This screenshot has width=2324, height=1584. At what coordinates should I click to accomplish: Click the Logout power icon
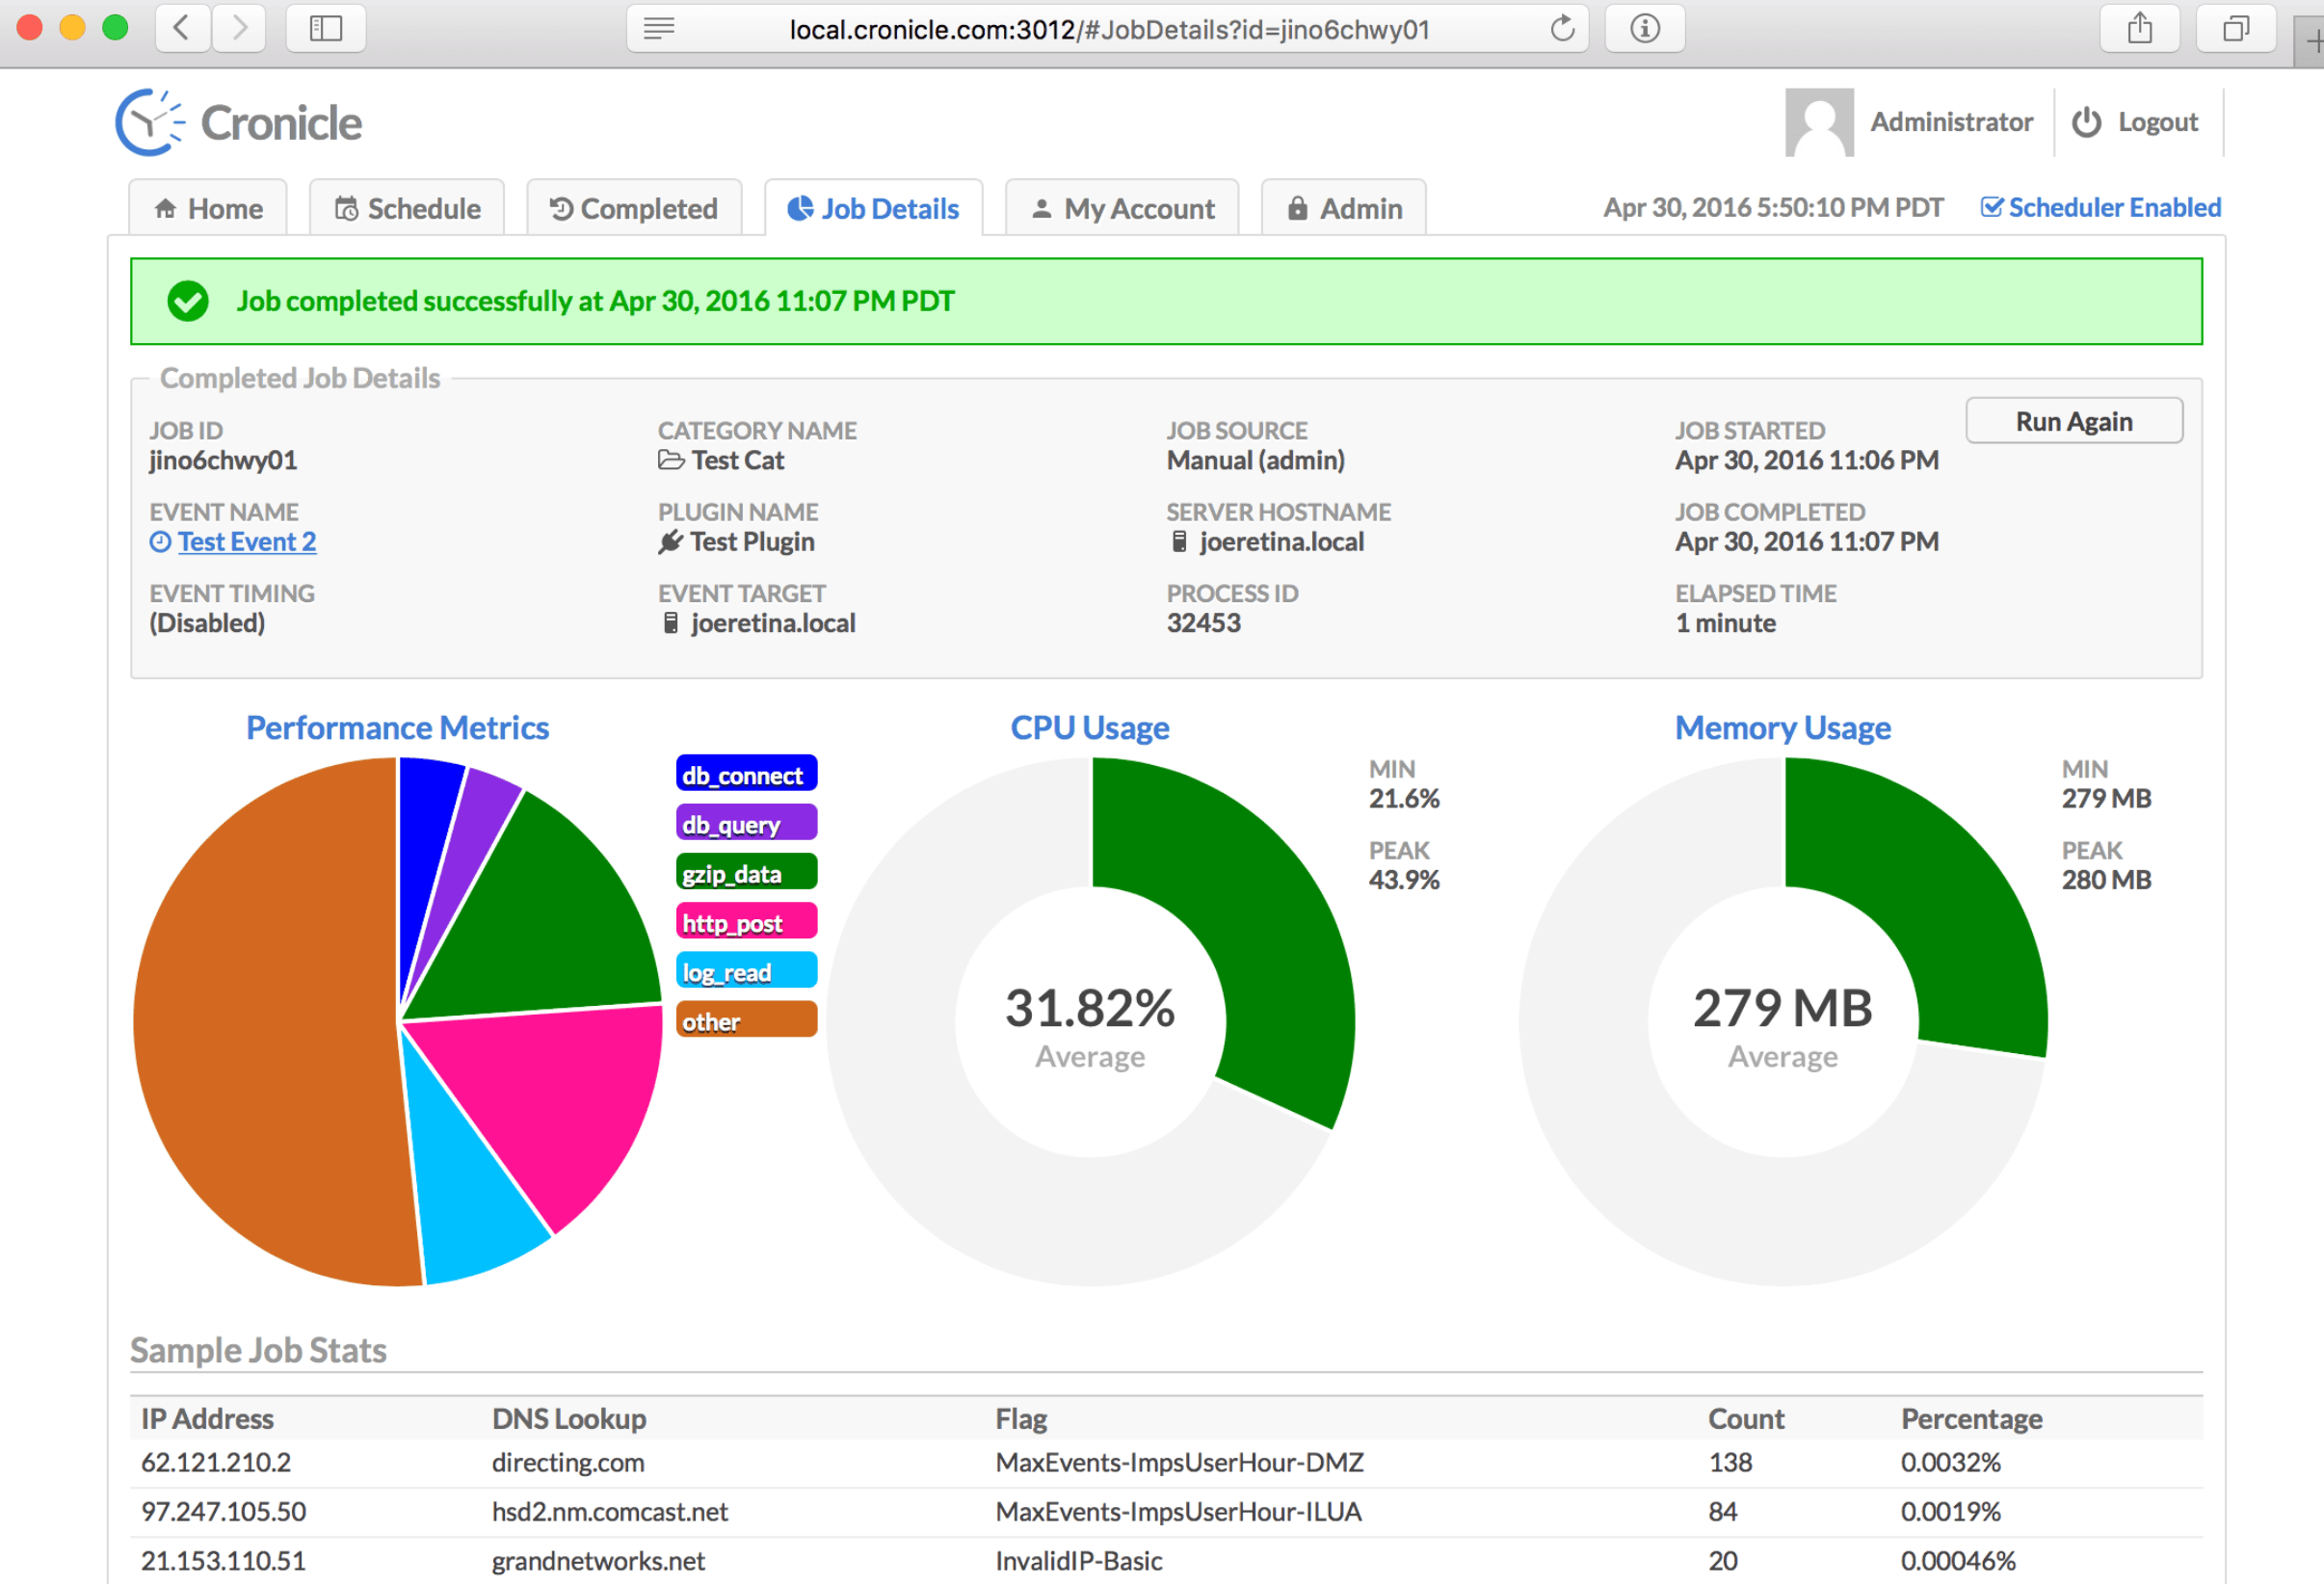[x=2086, y=122]
